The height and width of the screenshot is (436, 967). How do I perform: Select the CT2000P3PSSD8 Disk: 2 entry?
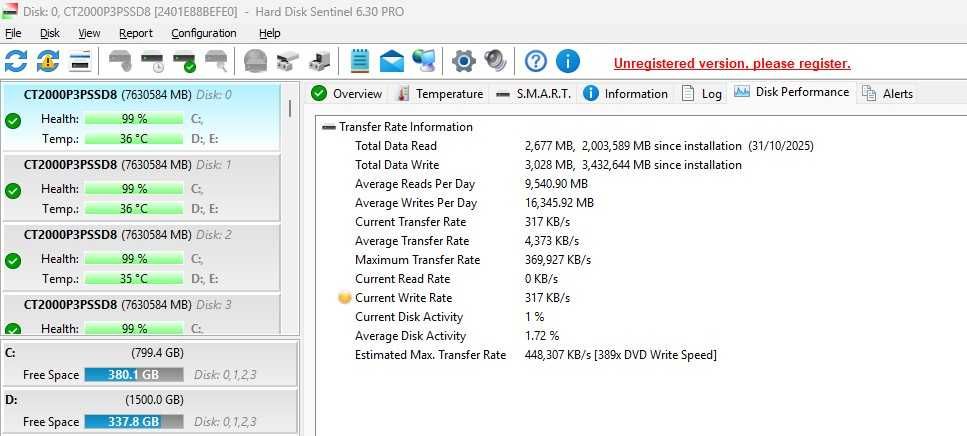pyautogui.click(x=141, y=257)
